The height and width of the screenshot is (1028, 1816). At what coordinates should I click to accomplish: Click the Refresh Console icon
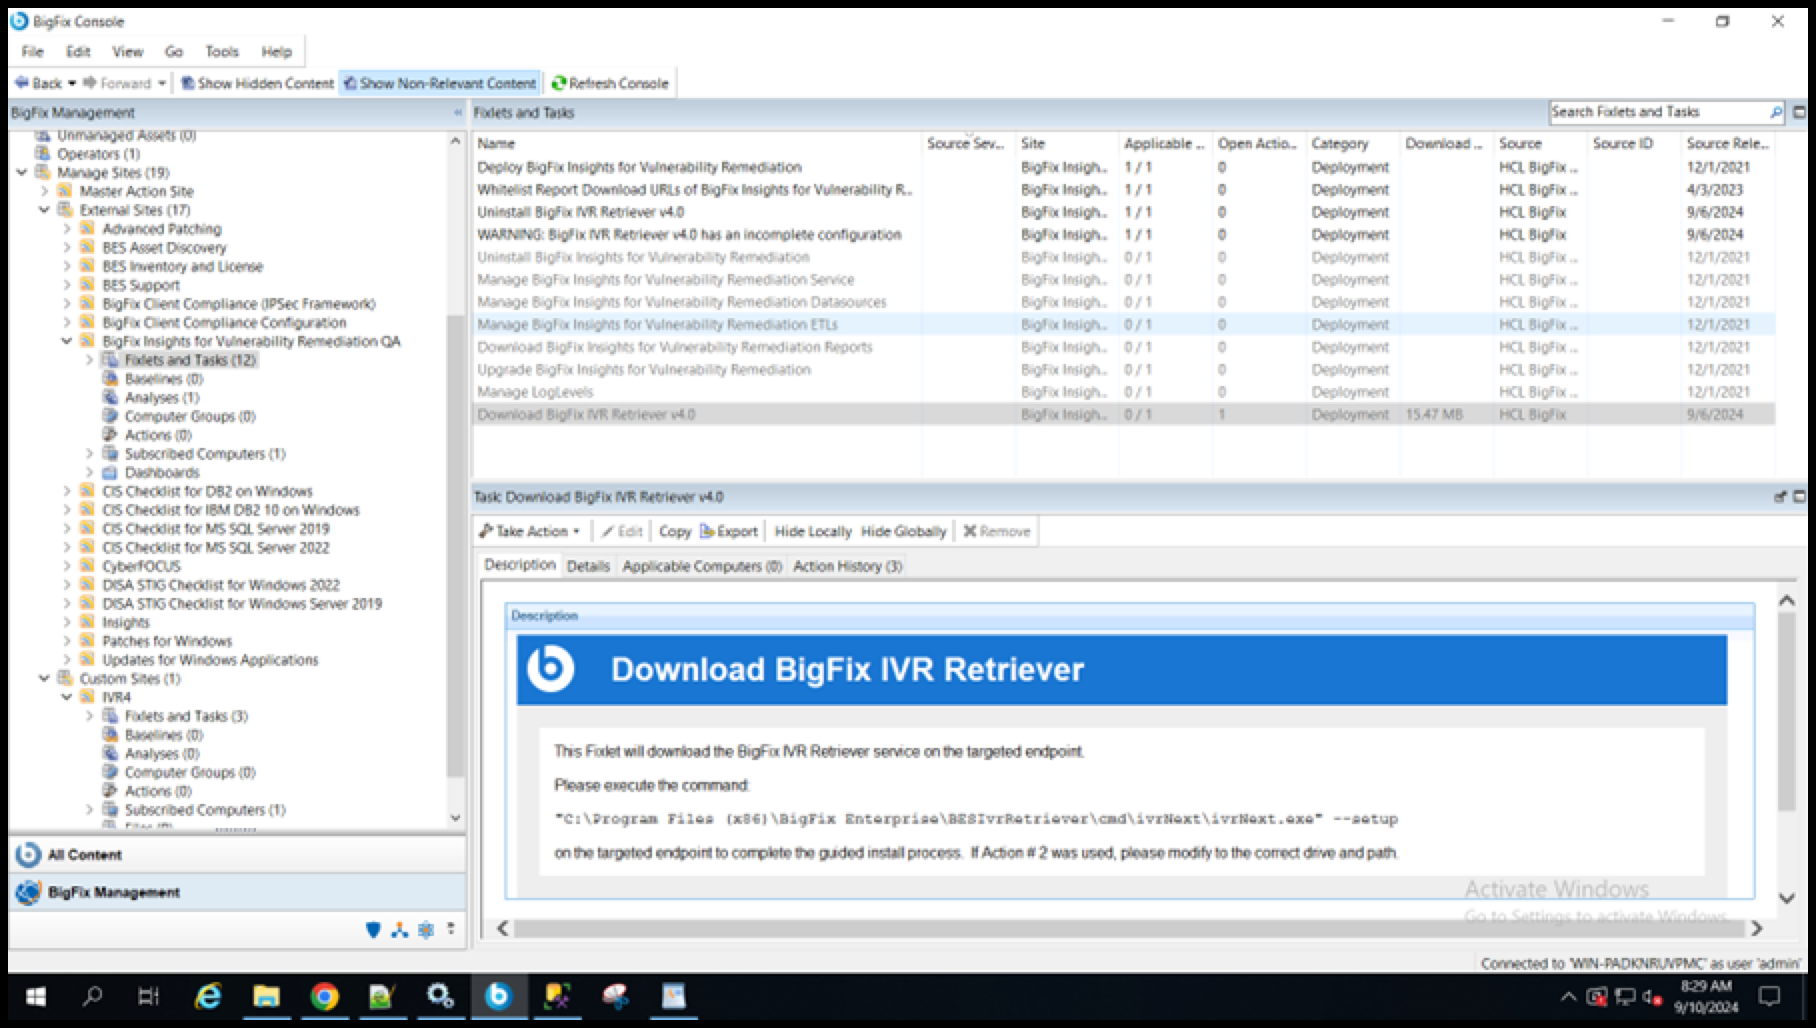coord(559,83)
